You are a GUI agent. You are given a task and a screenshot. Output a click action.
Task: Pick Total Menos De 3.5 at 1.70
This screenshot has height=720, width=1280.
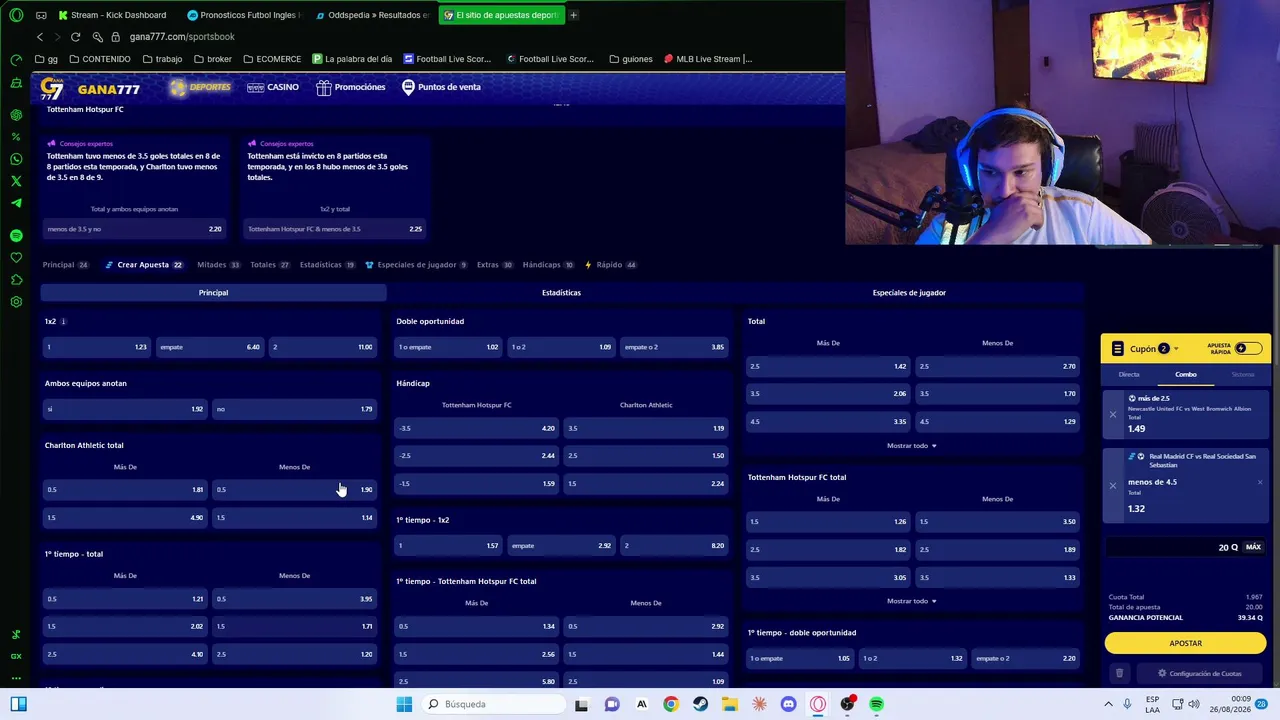point(998,394)
